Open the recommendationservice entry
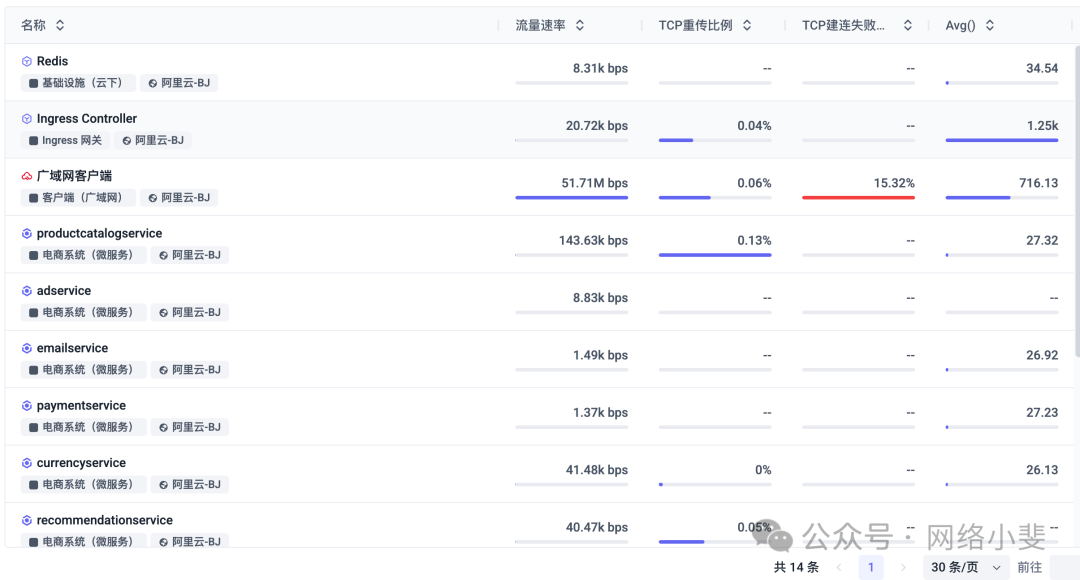Image resolution: width=1080 pixels, height=580 pixels. 104,520
